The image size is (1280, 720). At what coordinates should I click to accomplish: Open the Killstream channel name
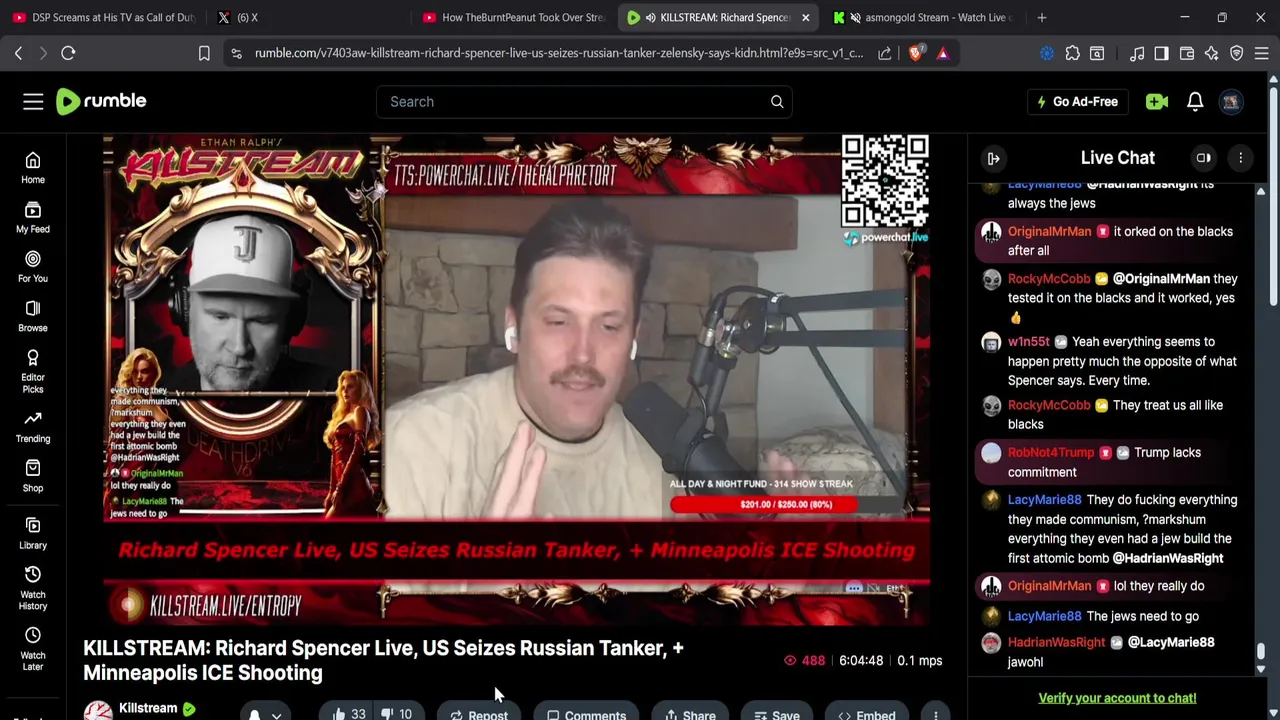(x=148, y=708)
